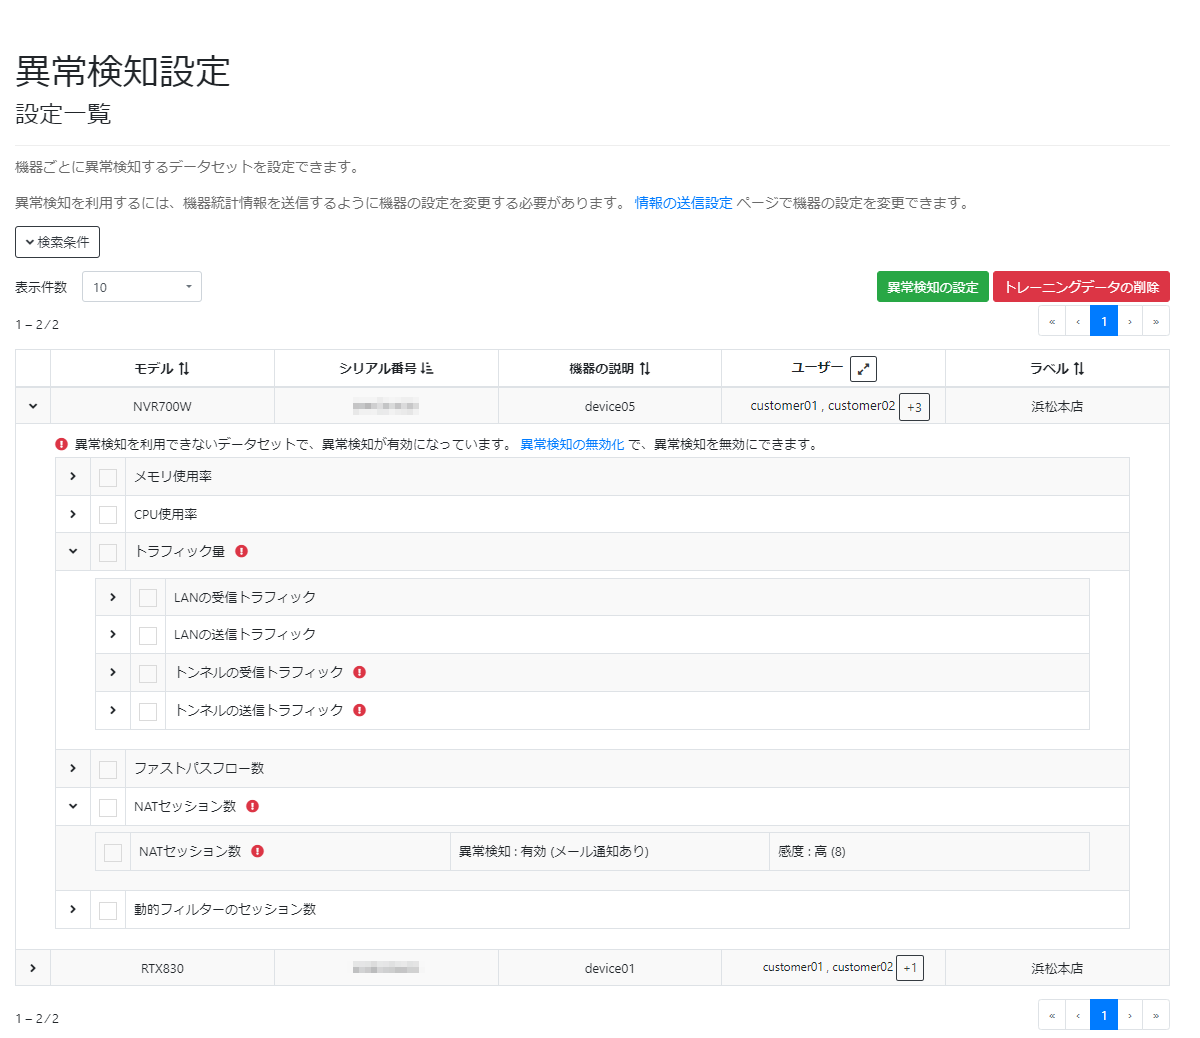This screenshot has width=1200, height=1038.
Task: Open the 表示件数 dropdown
Action: pos(141,286)
